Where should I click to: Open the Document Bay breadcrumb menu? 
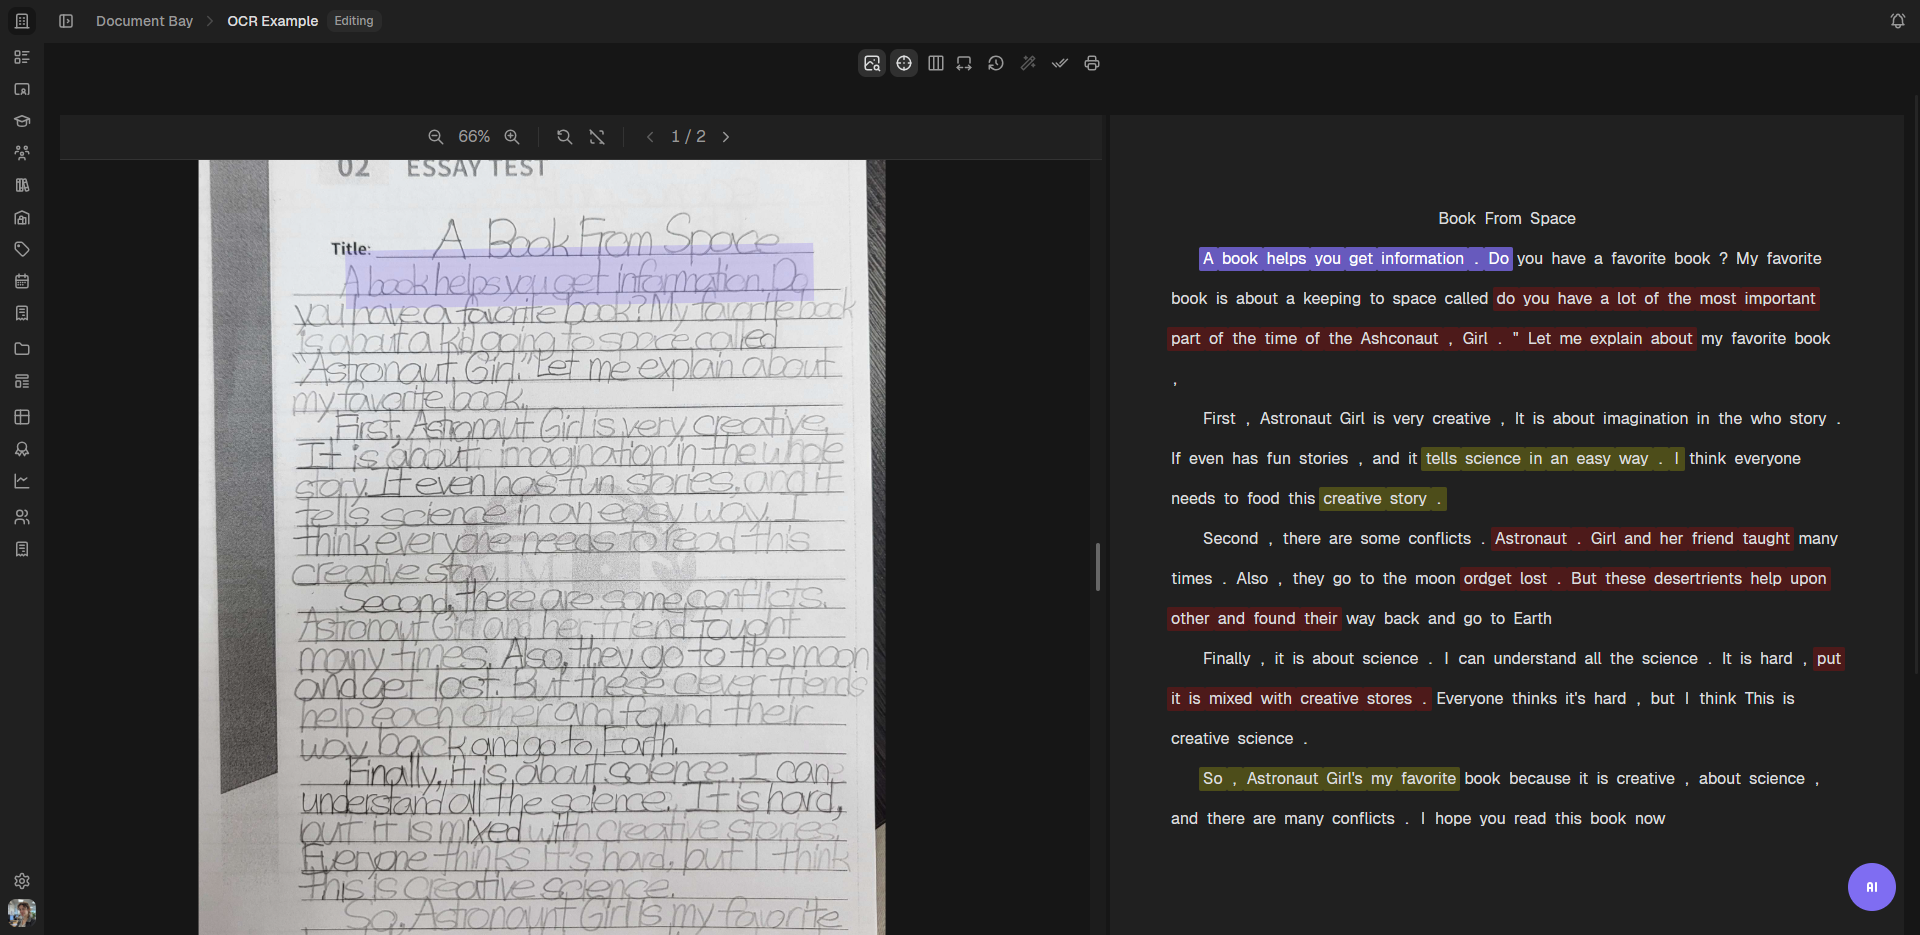click(x=144, y=20)
